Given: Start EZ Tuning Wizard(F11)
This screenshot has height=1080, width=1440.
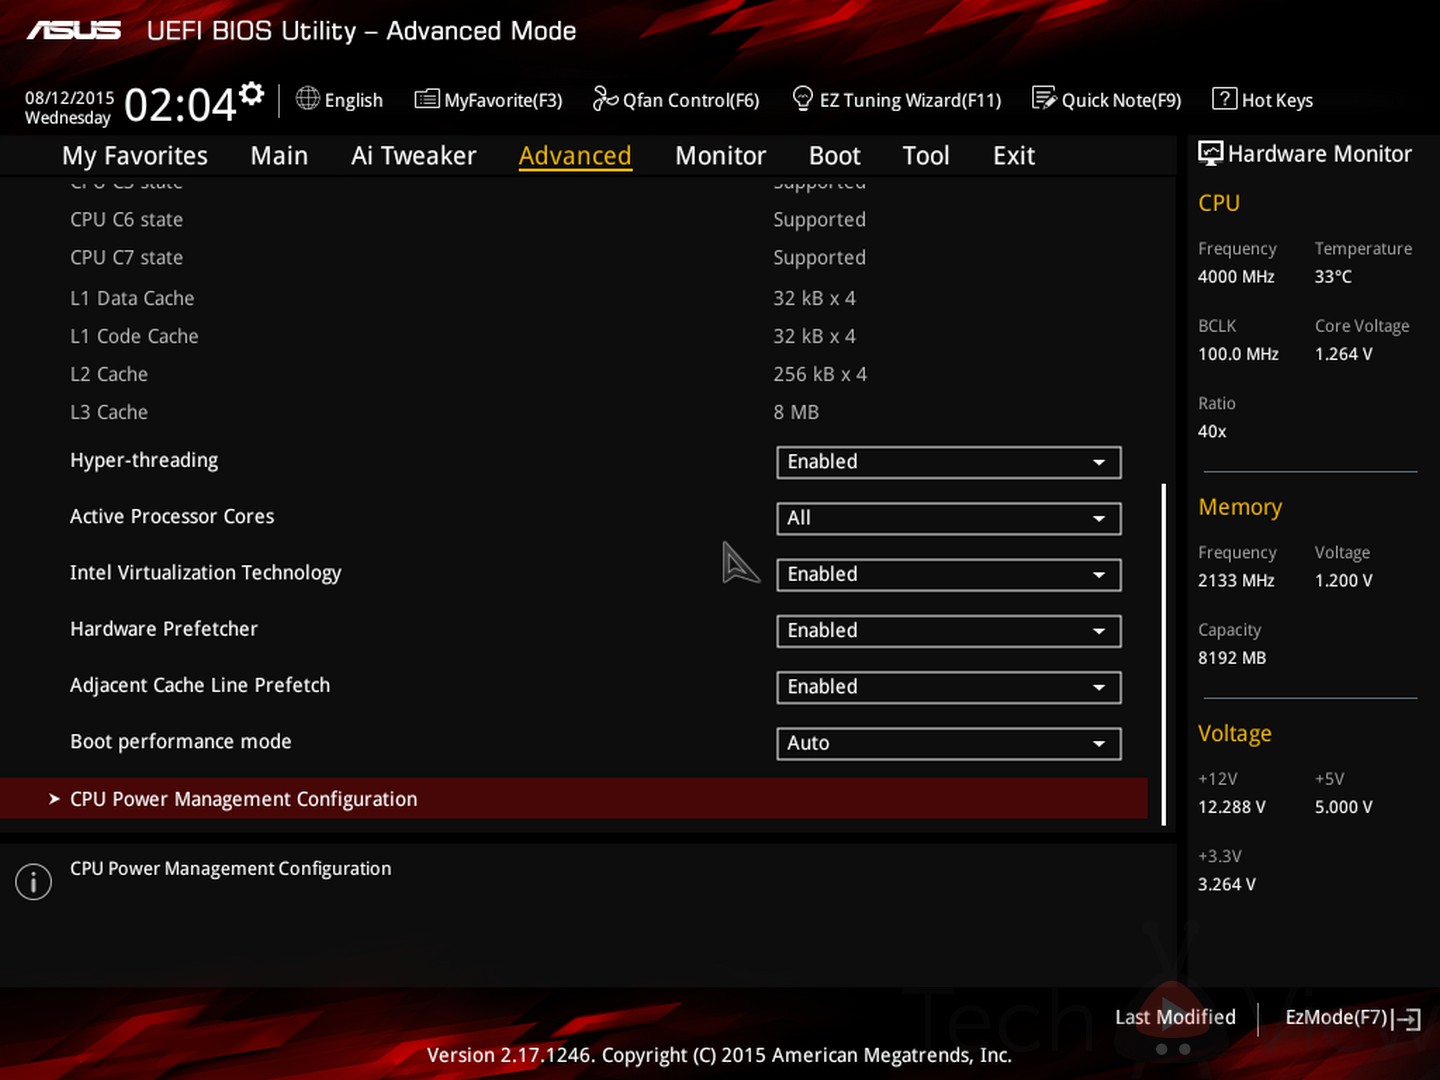Looking at the screenshot, I should 896,100.
